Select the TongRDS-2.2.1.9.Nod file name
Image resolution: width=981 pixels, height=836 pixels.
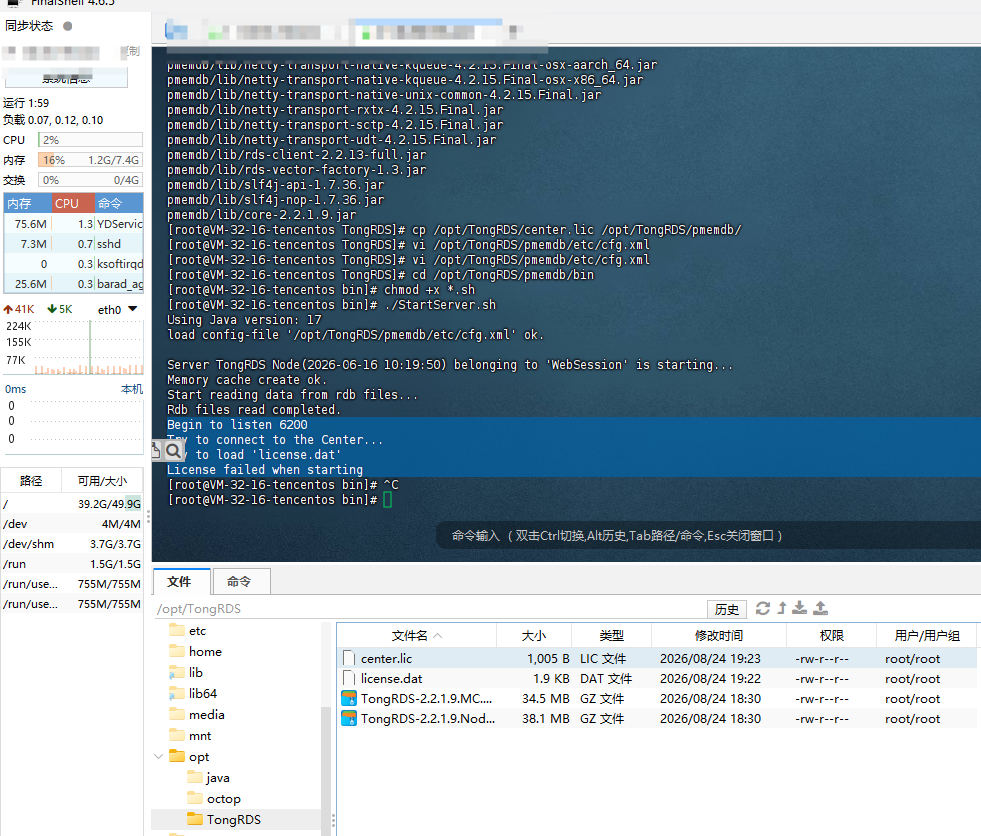428,718
